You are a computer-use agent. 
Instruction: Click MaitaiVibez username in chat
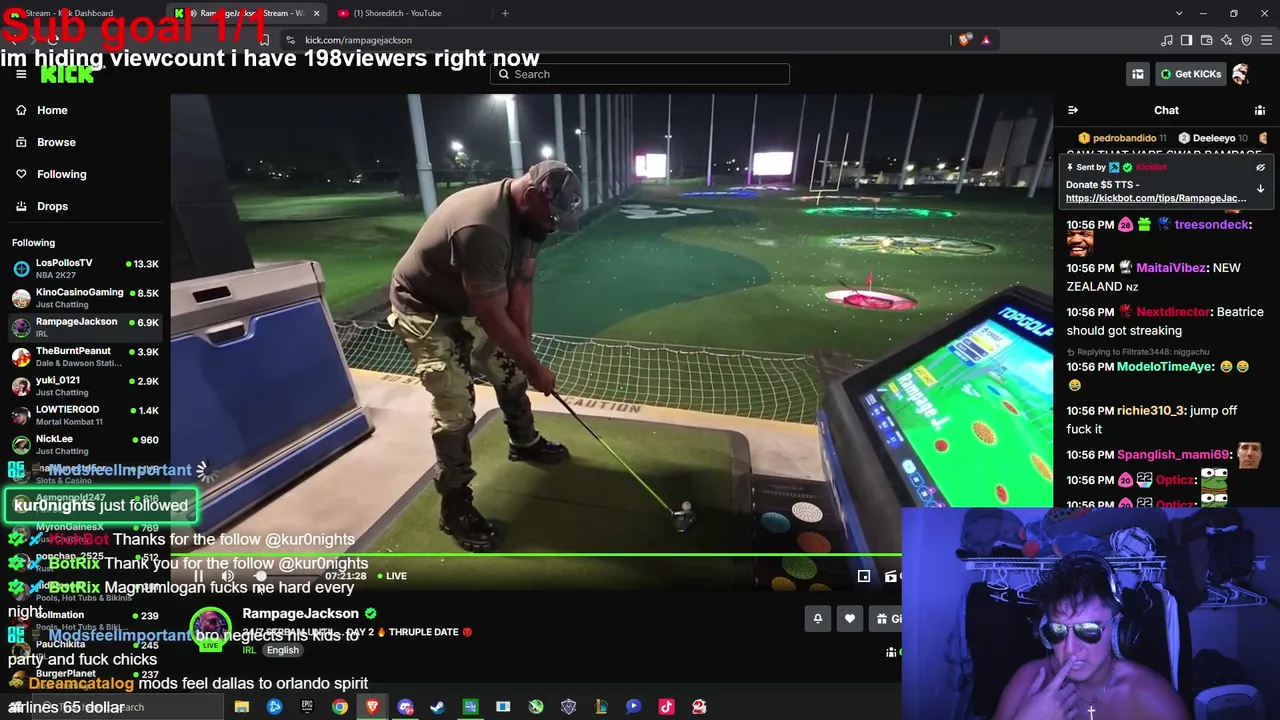pyautogui.click(x=1172, y=268)
